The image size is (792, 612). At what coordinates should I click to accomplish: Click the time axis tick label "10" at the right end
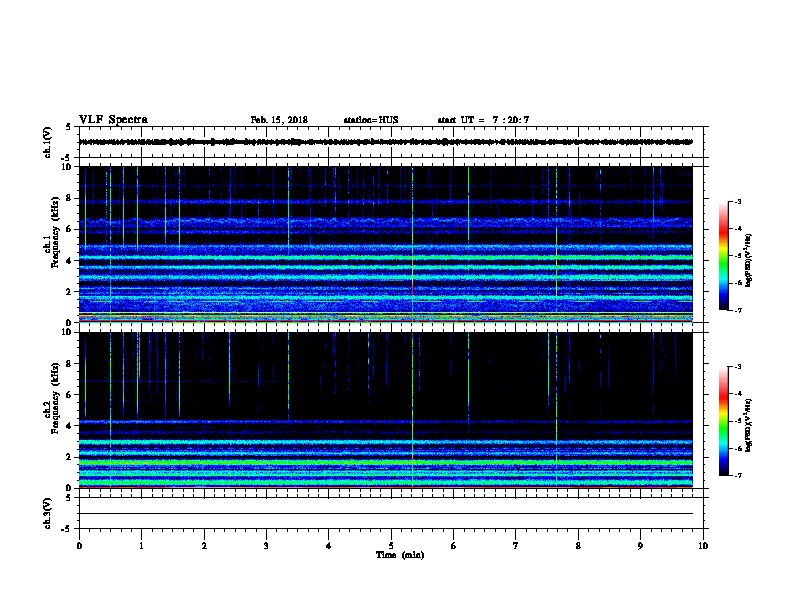click(703, 546)
